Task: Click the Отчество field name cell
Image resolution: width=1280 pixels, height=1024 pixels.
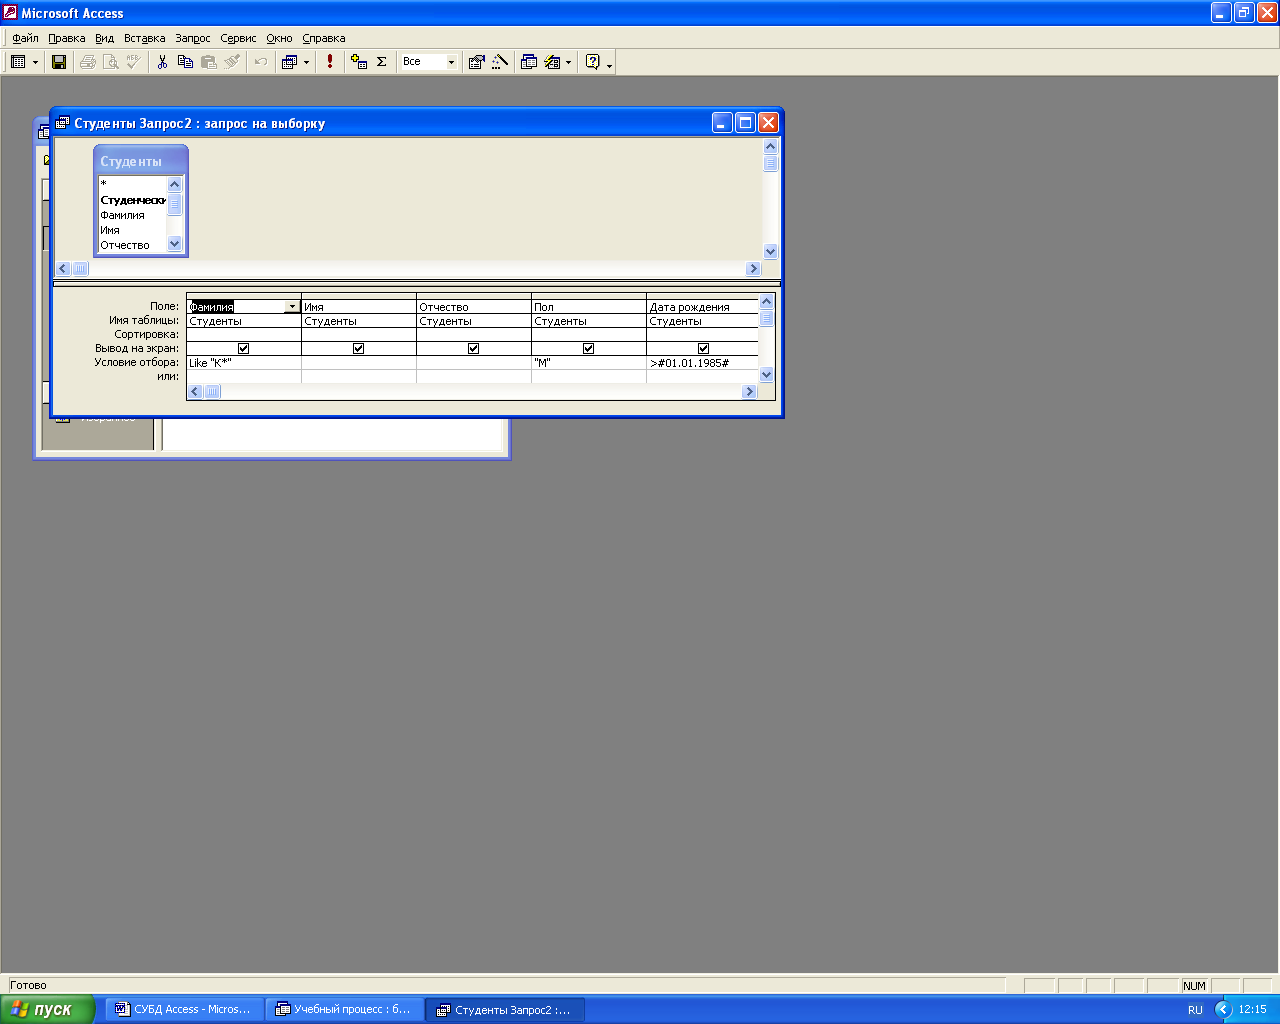Action: [474, 307]
